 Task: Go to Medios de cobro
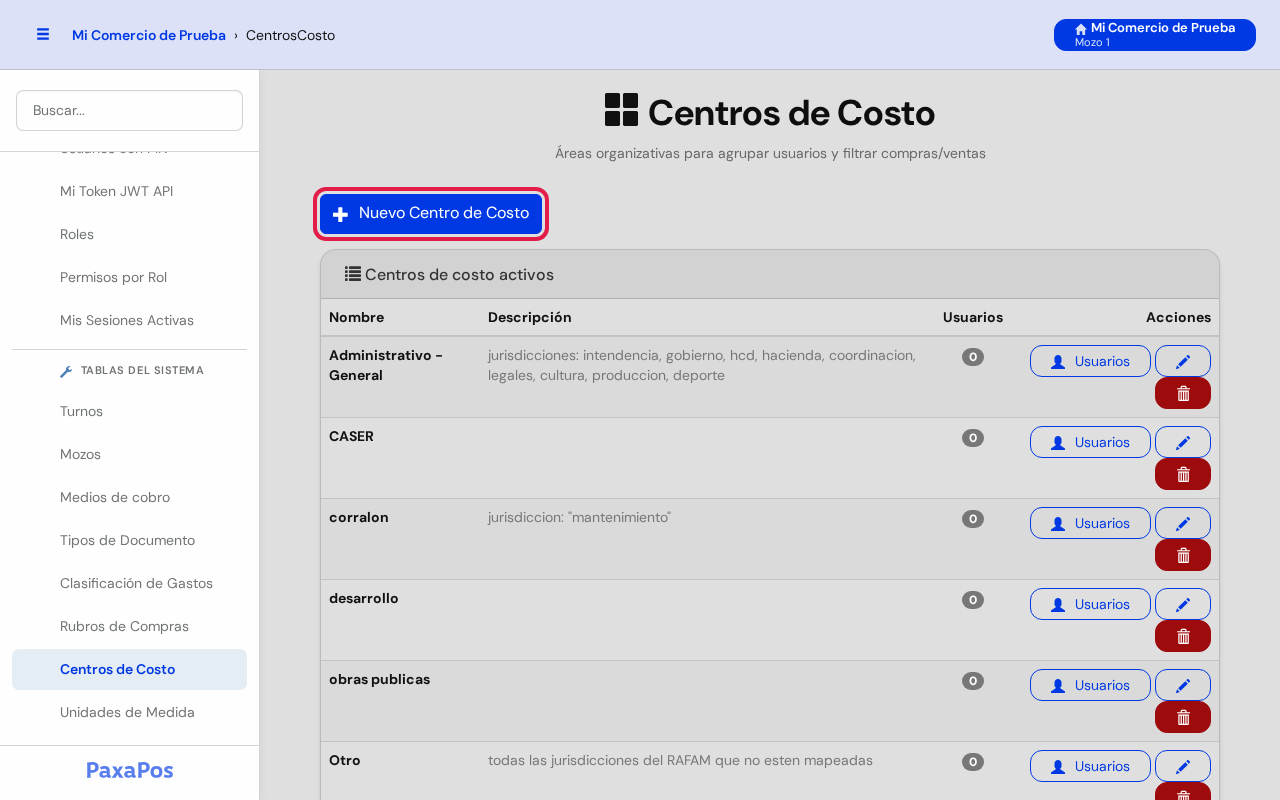129,497
